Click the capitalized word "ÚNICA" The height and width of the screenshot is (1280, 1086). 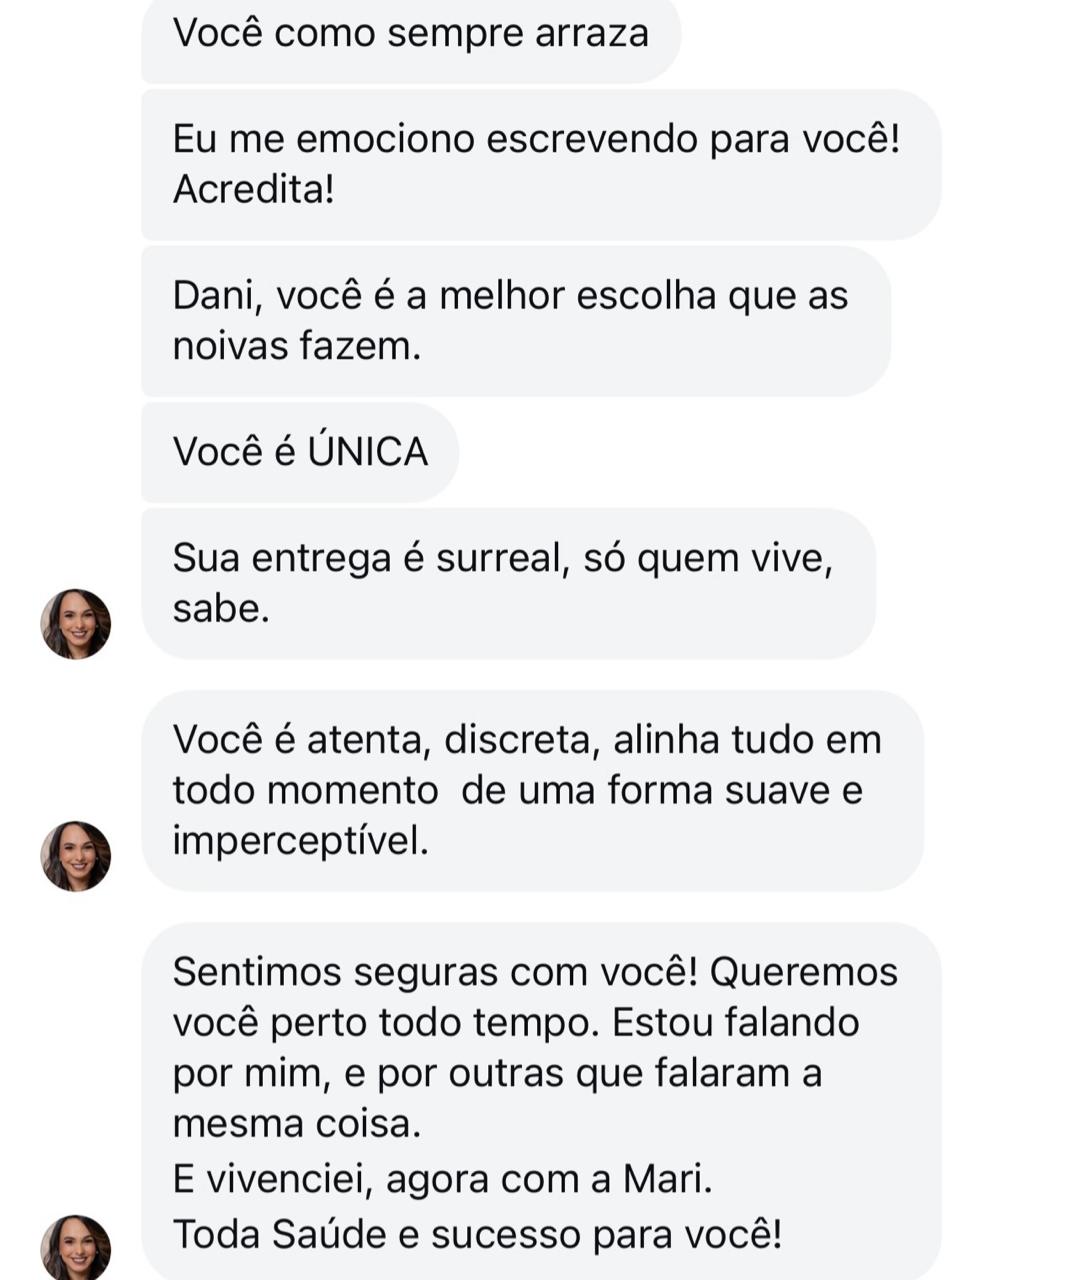pyautogui.click(x=367, y=452)
